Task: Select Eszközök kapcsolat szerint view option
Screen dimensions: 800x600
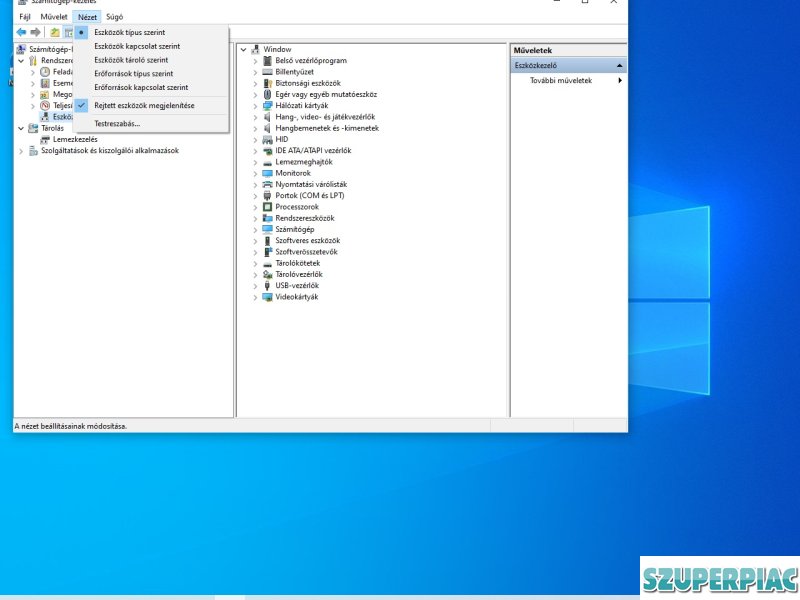Action: pos(137,46)
